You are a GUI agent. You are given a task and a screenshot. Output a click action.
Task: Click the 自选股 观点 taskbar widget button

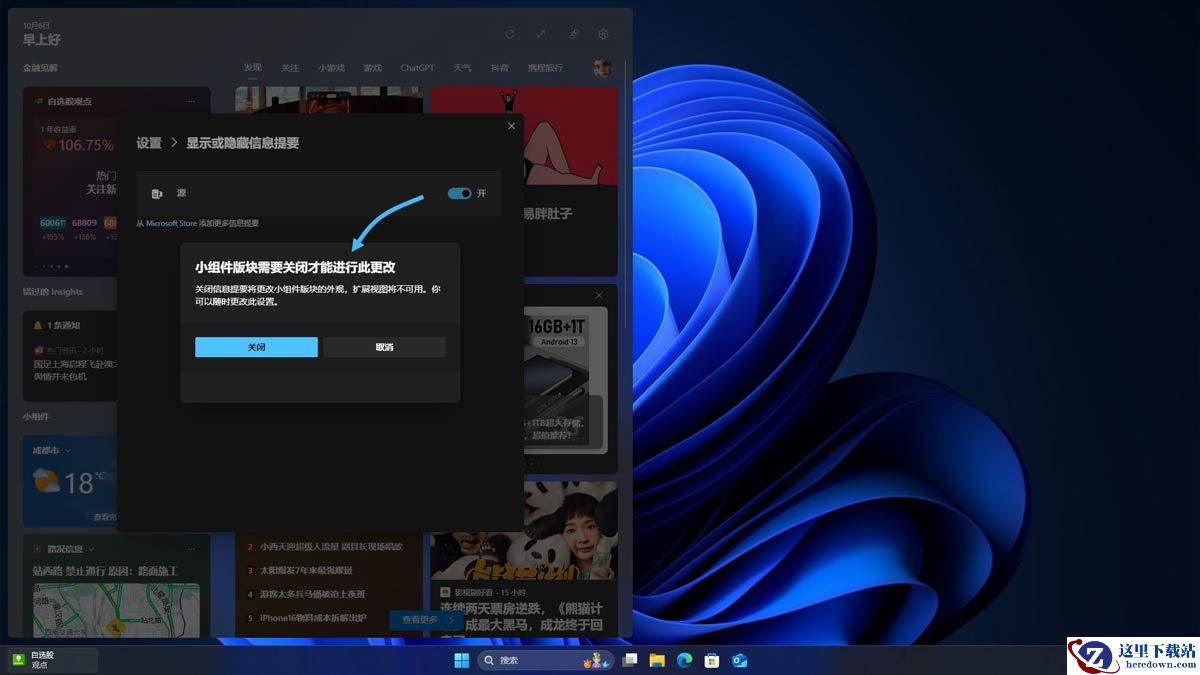pos(52,659)
